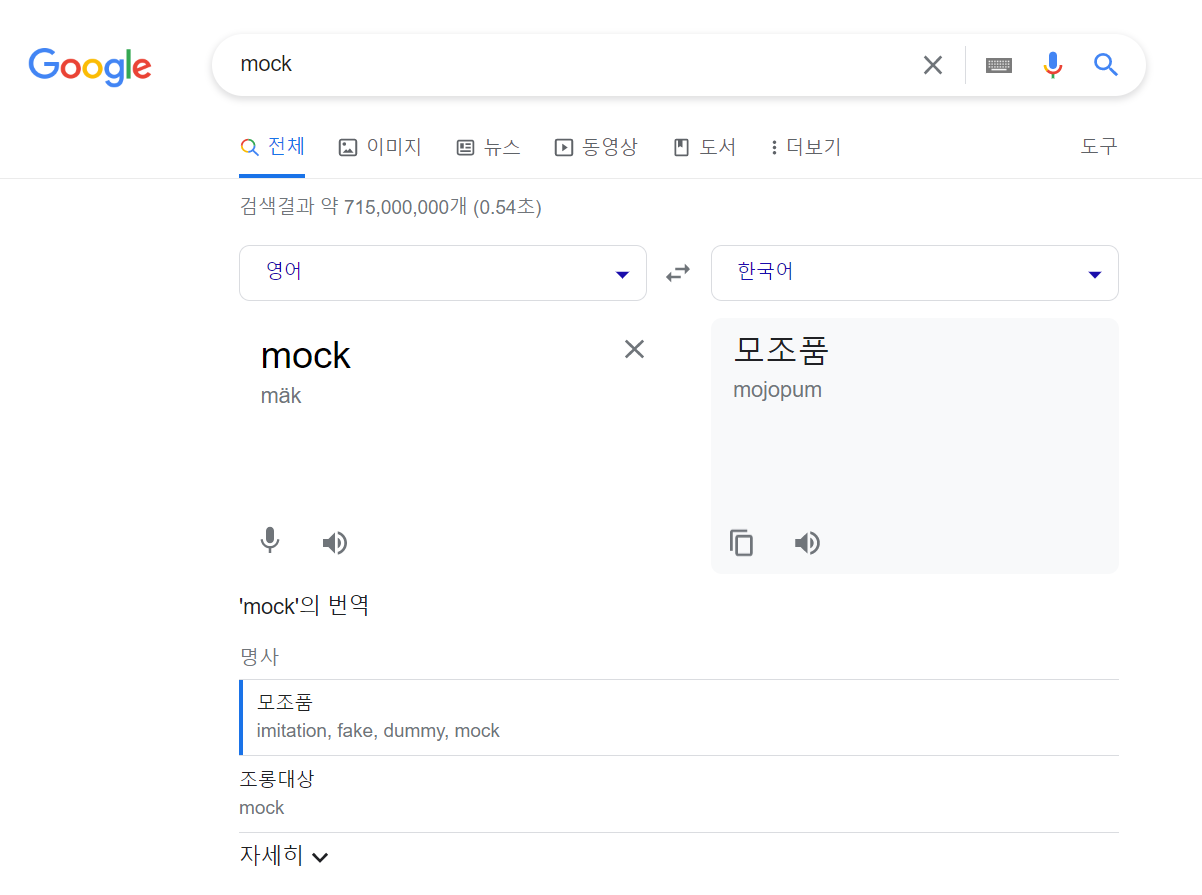Clear the translation text with the X button
The width and height of the screenshot is (1202, 895).
(x=634, y=349)
